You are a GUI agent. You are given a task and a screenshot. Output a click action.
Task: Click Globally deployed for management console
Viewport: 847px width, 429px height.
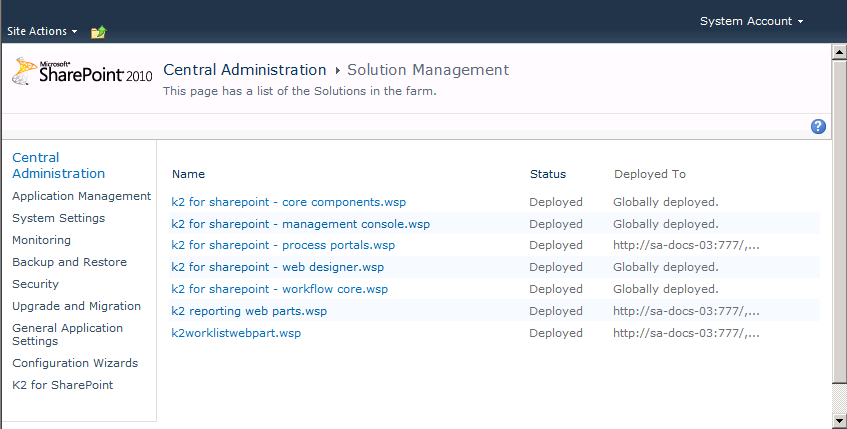[x=666, y=224]
